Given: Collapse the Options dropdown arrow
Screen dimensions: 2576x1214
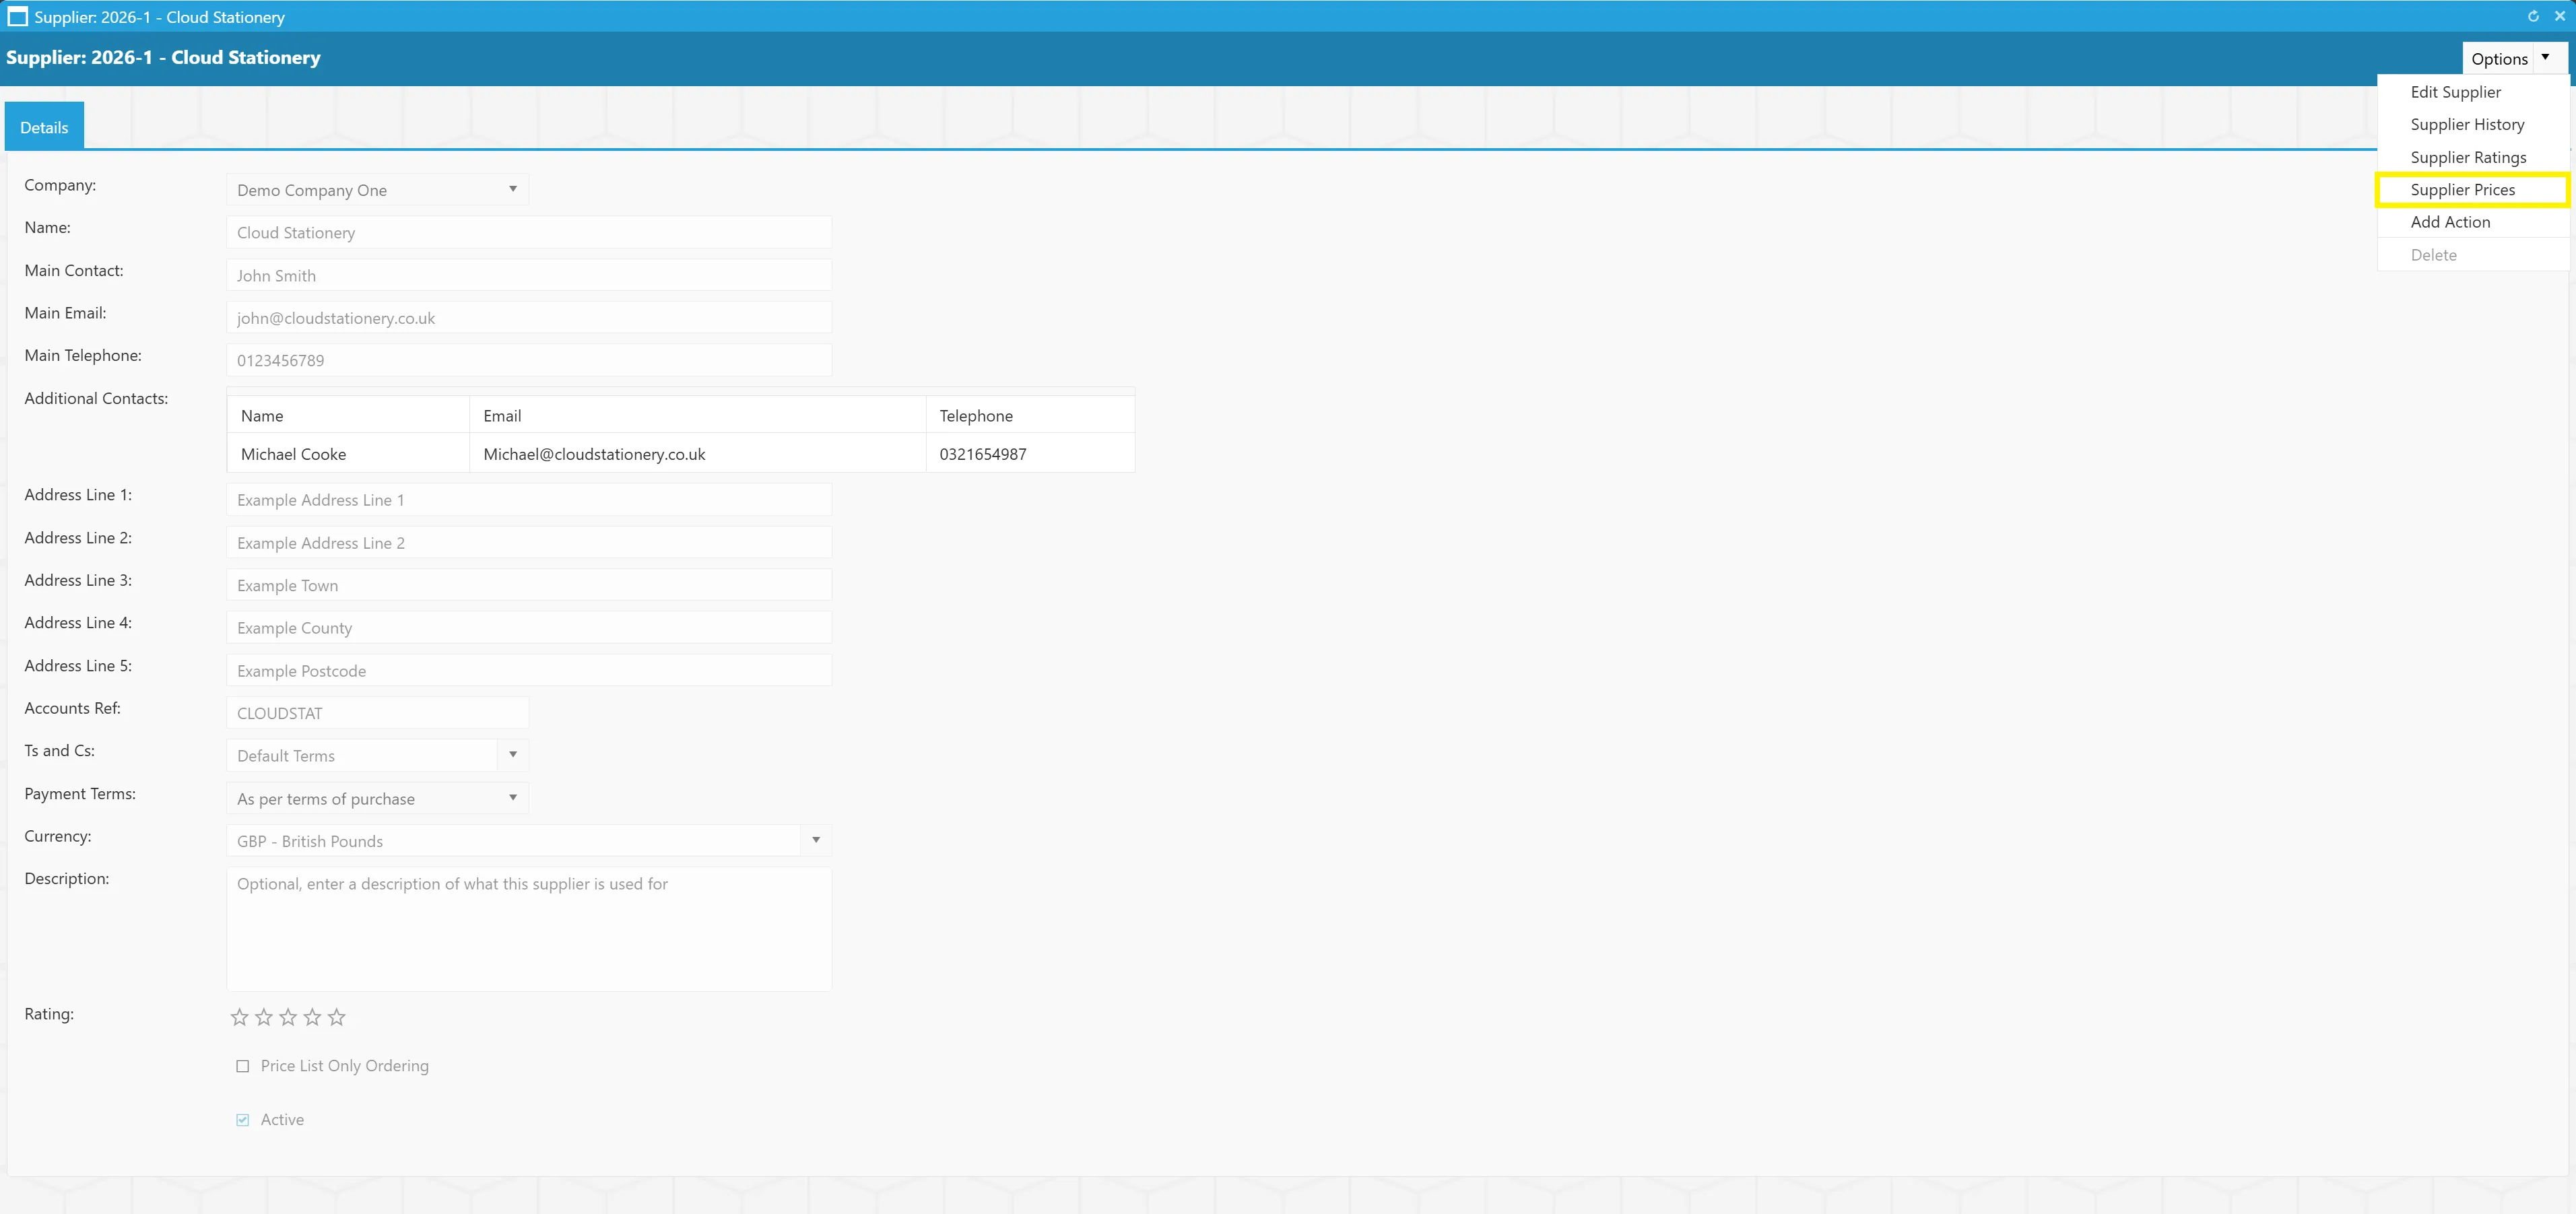Looking at the screenshot, I should point(2545,58).
